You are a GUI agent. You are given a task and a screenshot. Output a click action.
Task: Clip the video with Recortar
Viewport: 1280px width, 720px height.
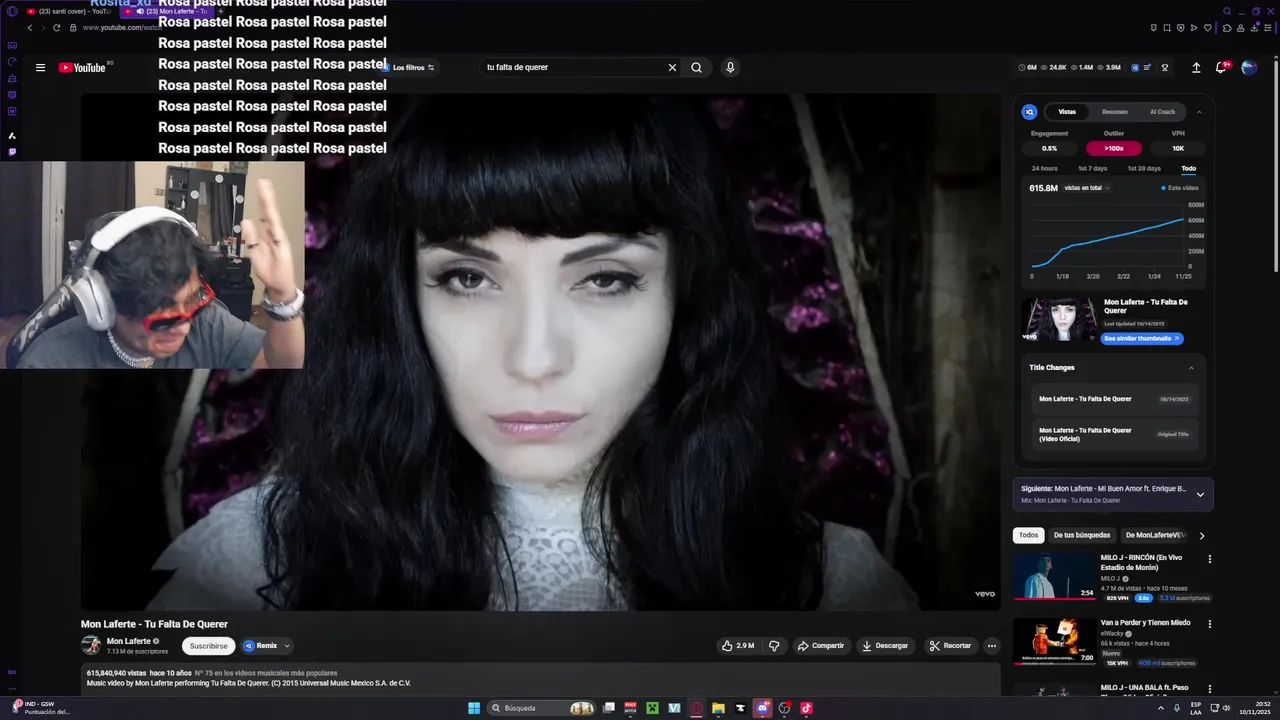coord(950,646)
